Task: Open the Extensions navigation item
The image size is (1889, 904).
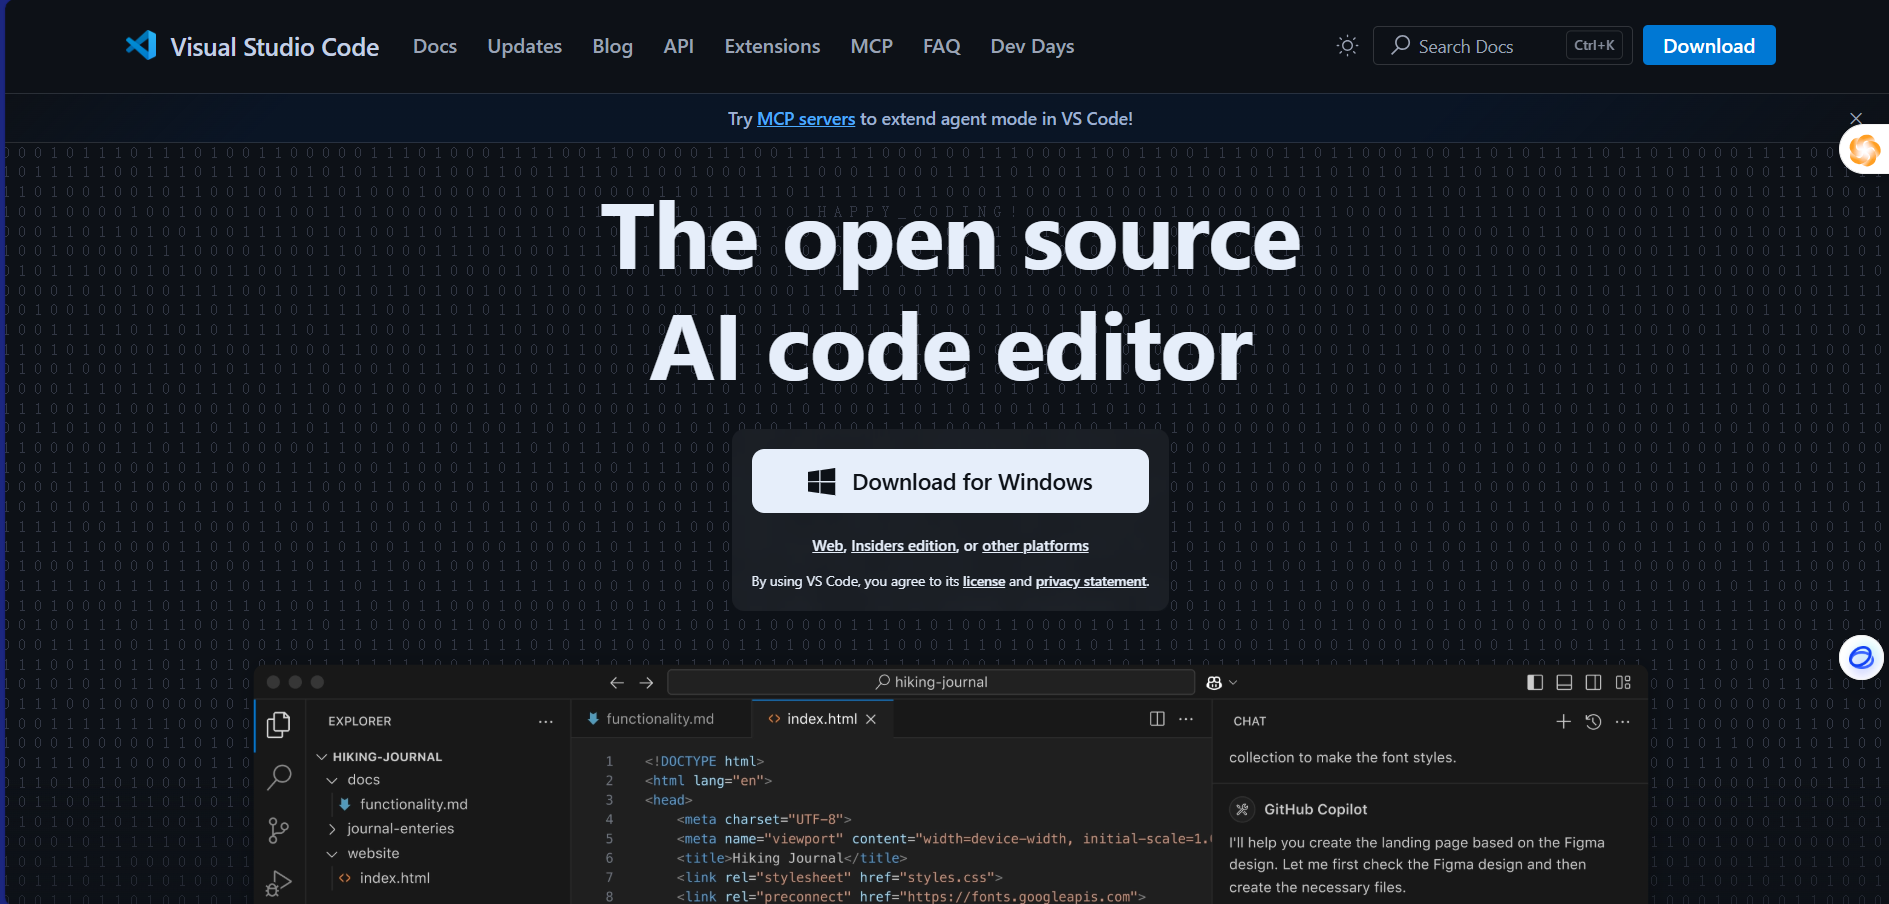Action: [772, 46]
